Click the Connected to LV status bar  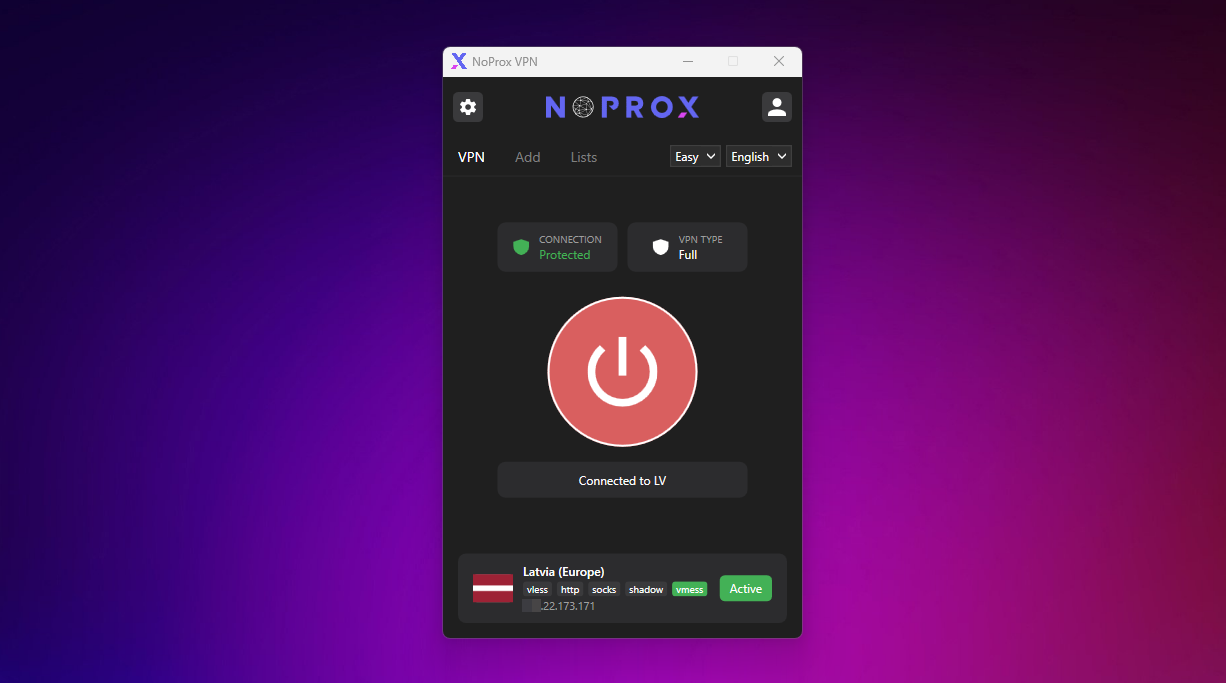[x=622, y=480]
